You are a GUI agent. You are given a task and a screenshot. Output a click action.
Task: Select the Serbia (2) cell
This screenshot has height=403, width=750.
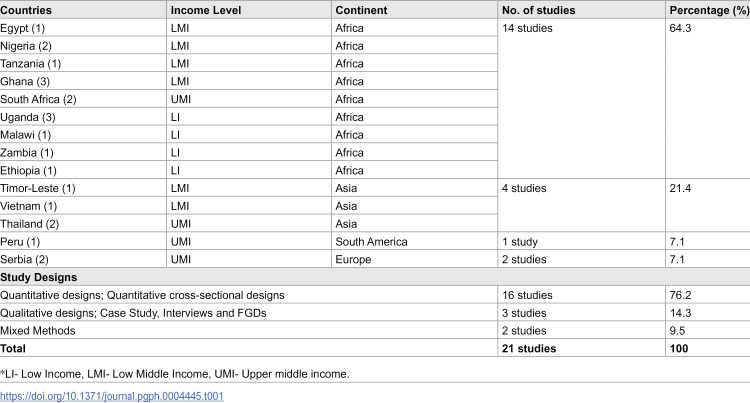point(24,260)
